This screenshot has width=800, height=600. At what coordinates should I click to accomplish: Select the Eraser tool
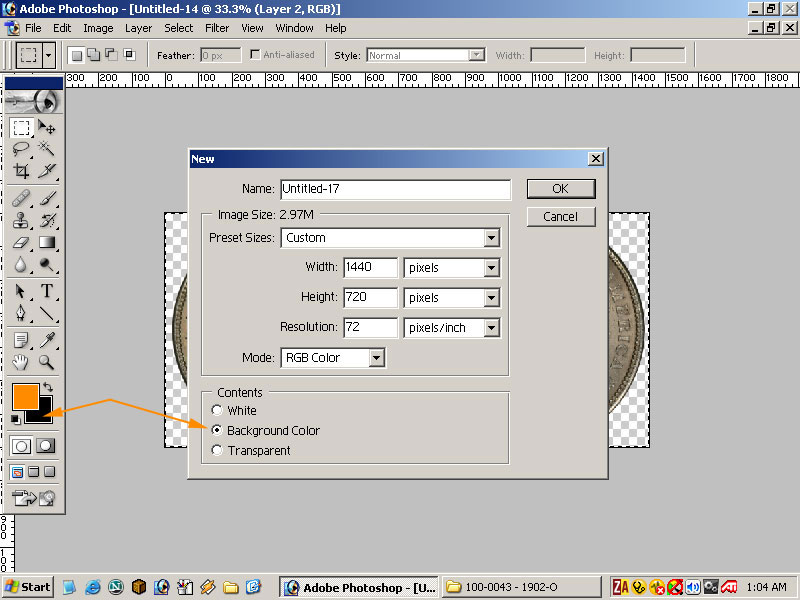tap(21, 242)
